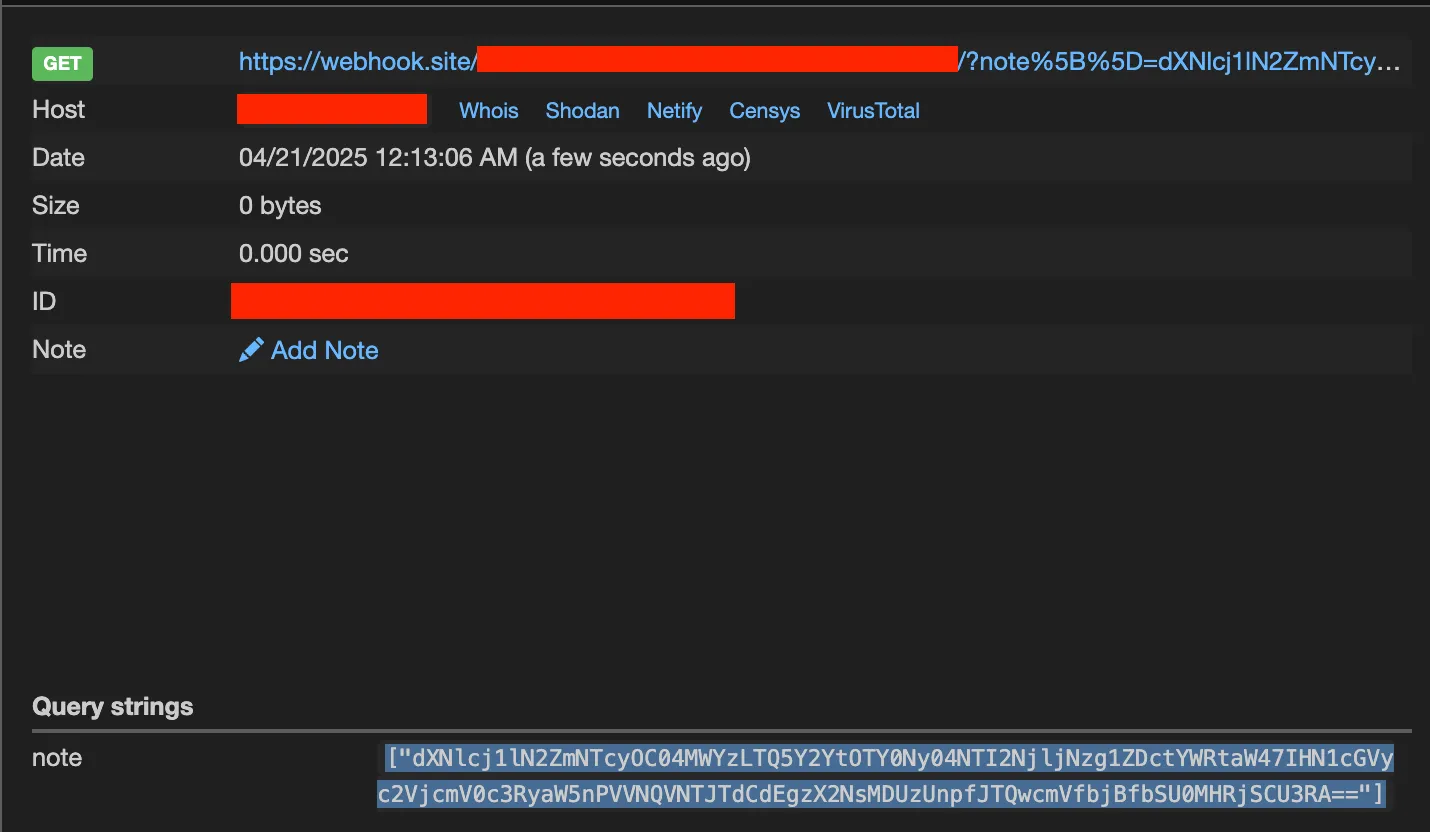Click the Note row label
Image resolution: width=1430 pixels, height=832 pixels.
pyautogui.click(x=59, y=349)
